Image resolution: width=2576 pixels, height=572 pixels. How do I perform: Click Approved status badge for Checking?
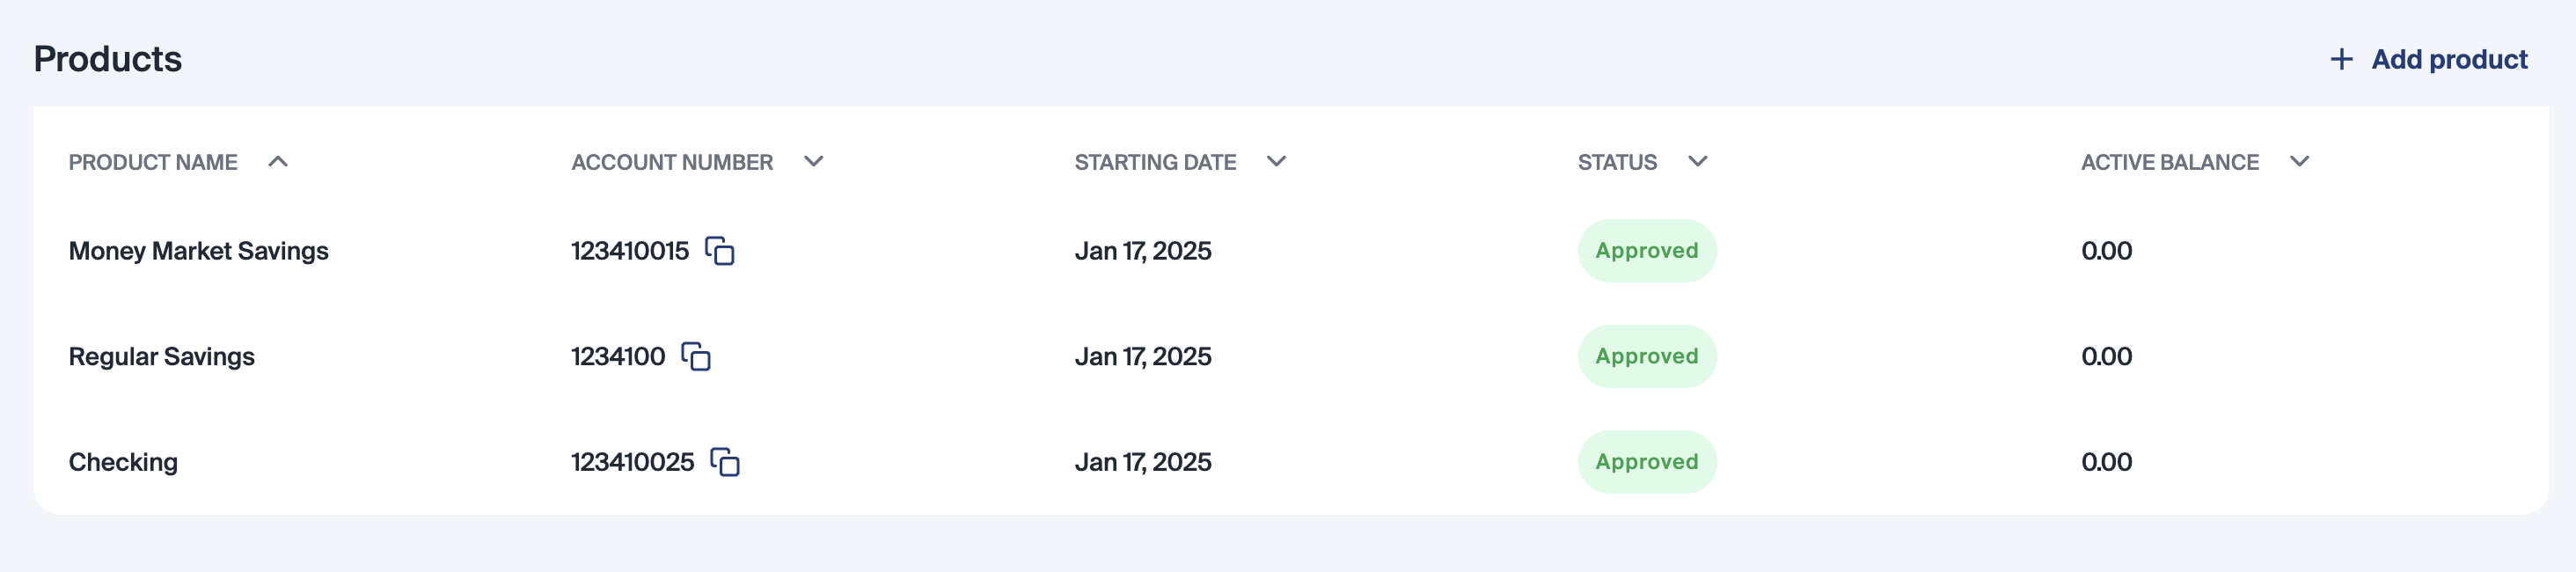[x=1646, y=462]
